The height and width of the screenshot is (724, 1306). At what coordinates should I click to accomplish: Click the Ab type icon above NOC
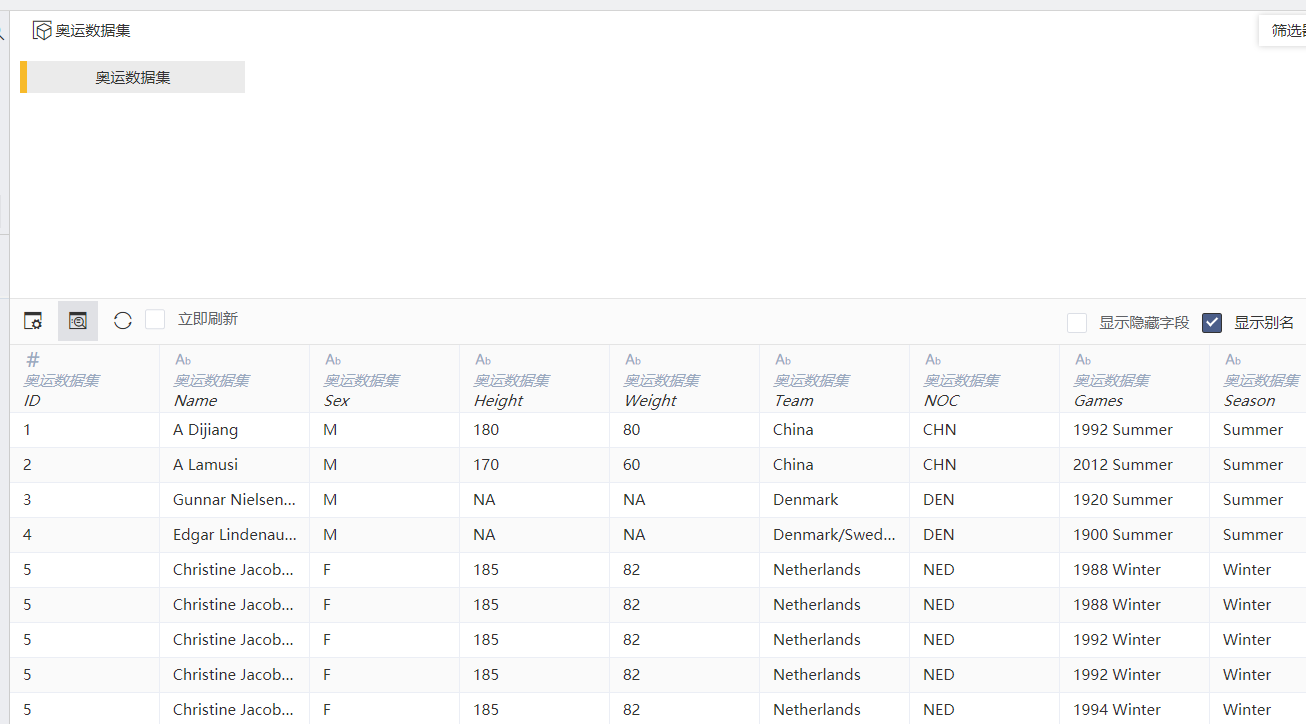click(x=933, y=360)
